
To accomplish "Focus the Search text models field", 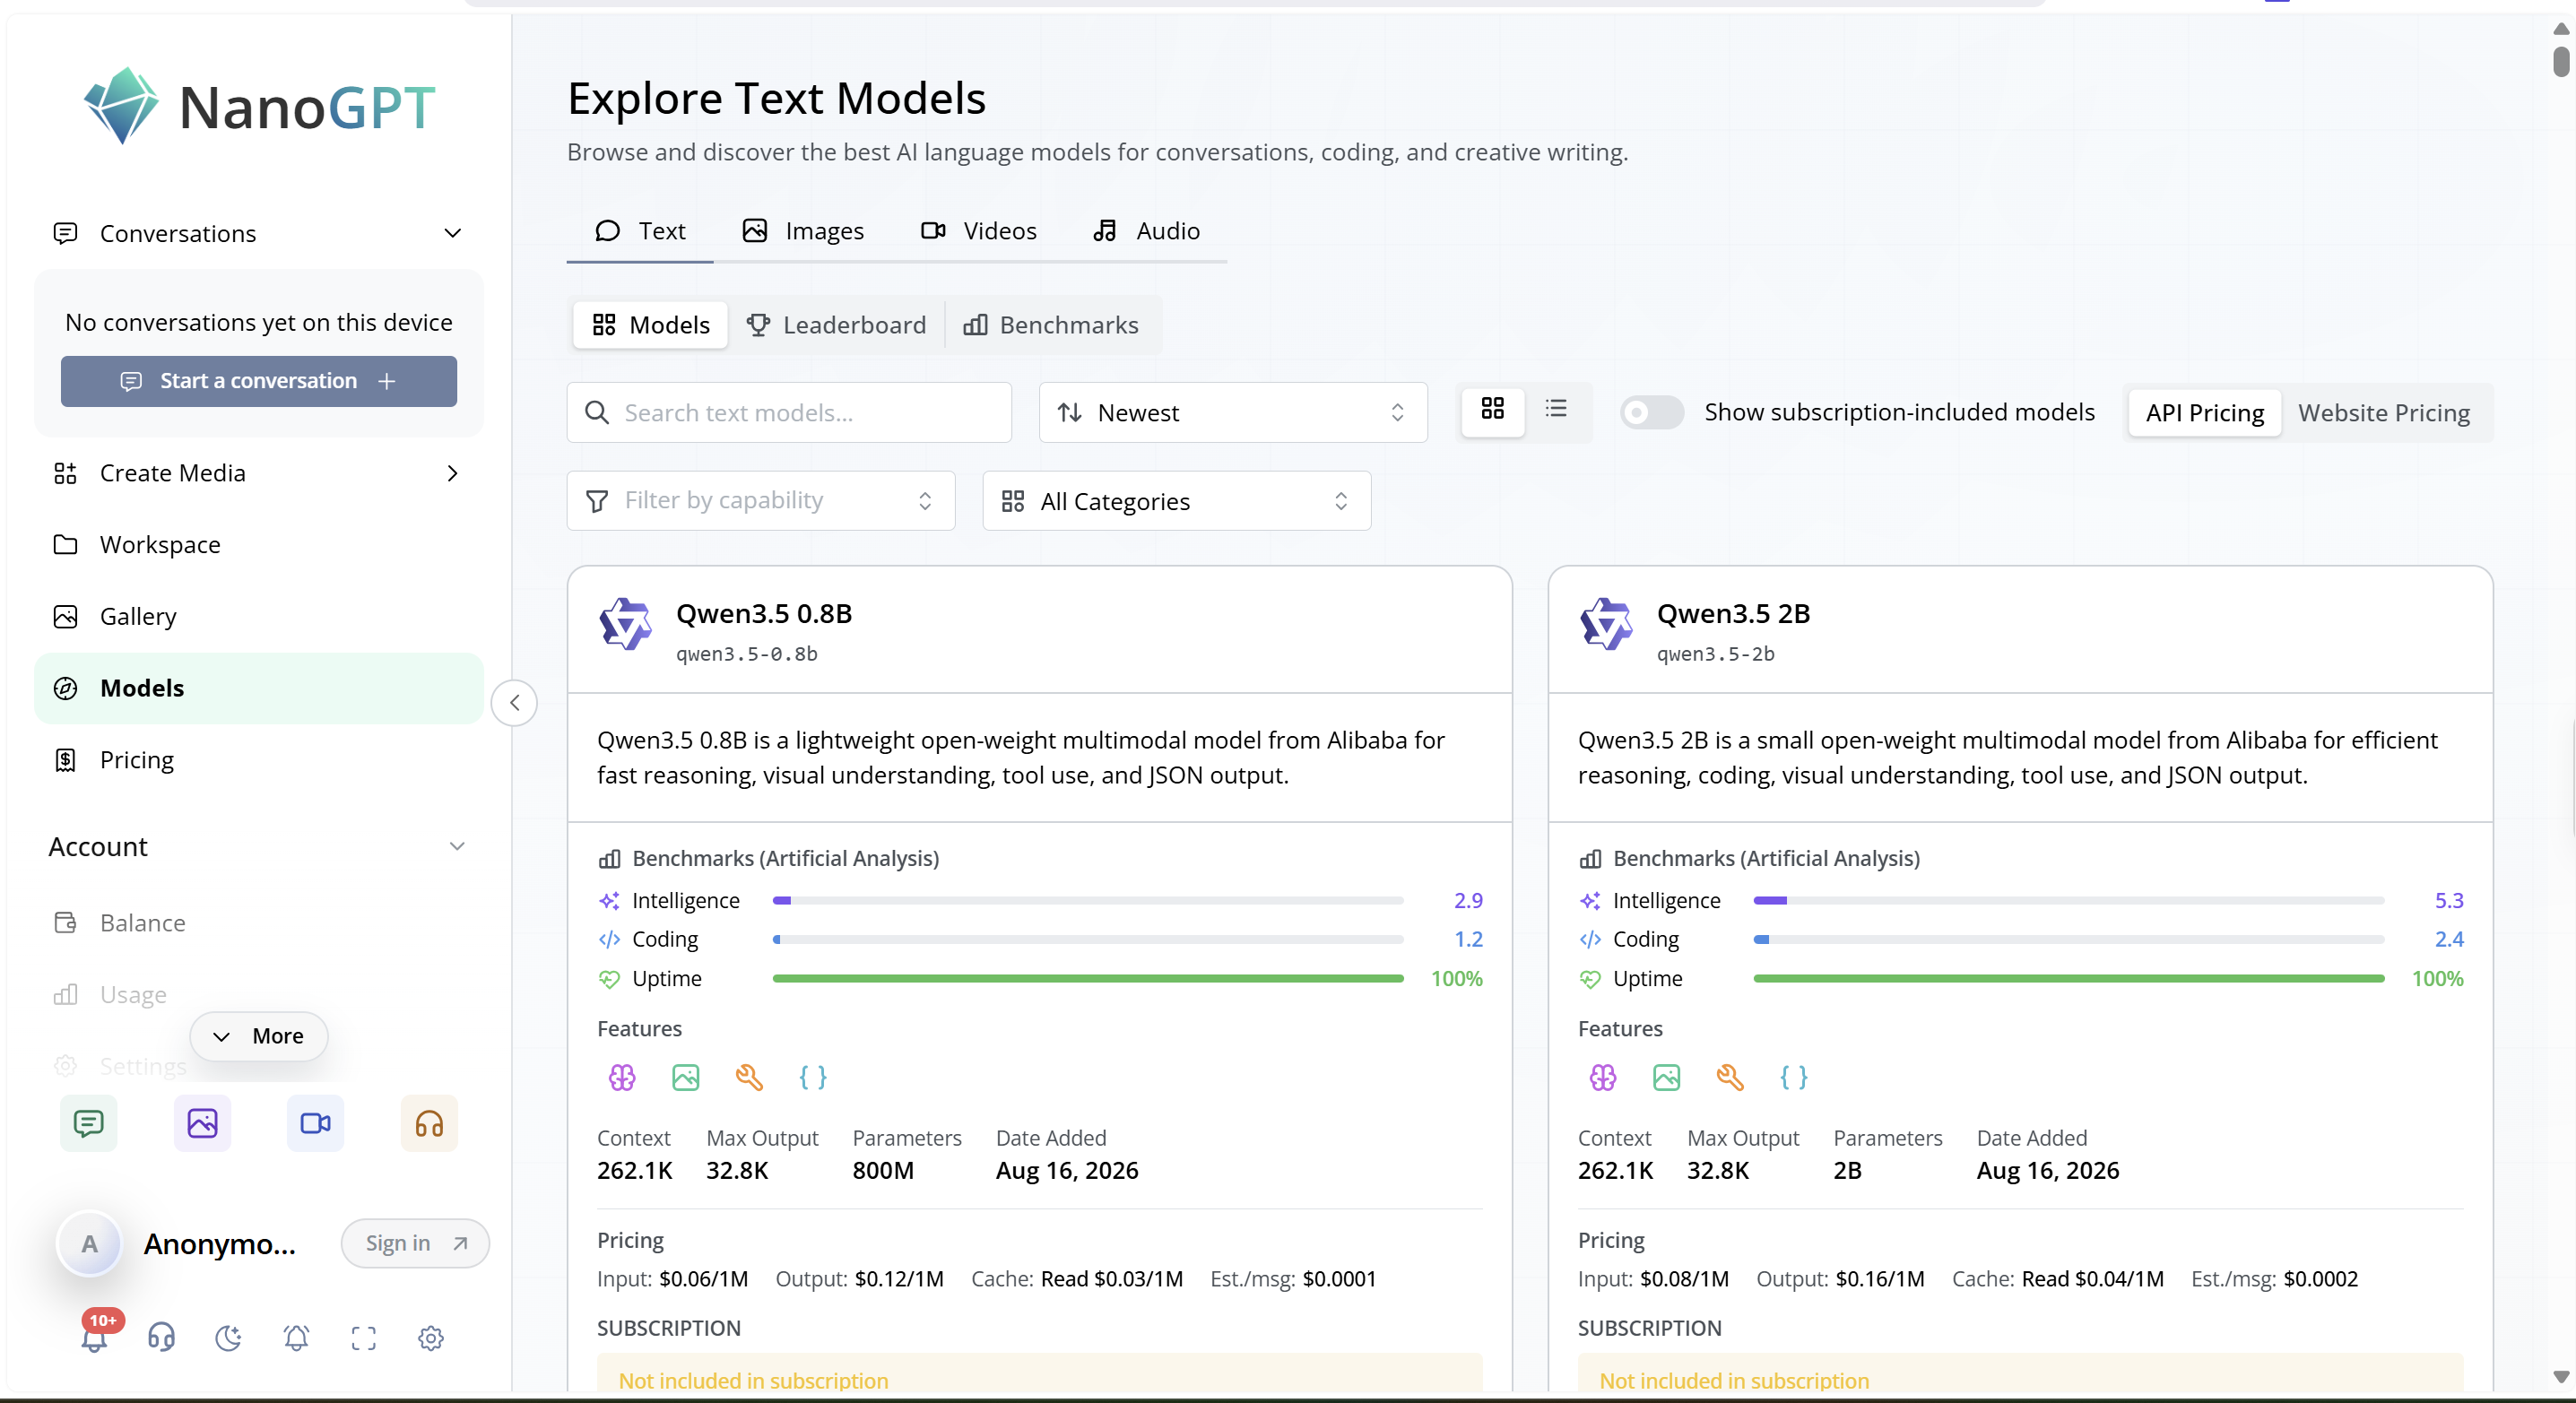I will tap(789, 412).
